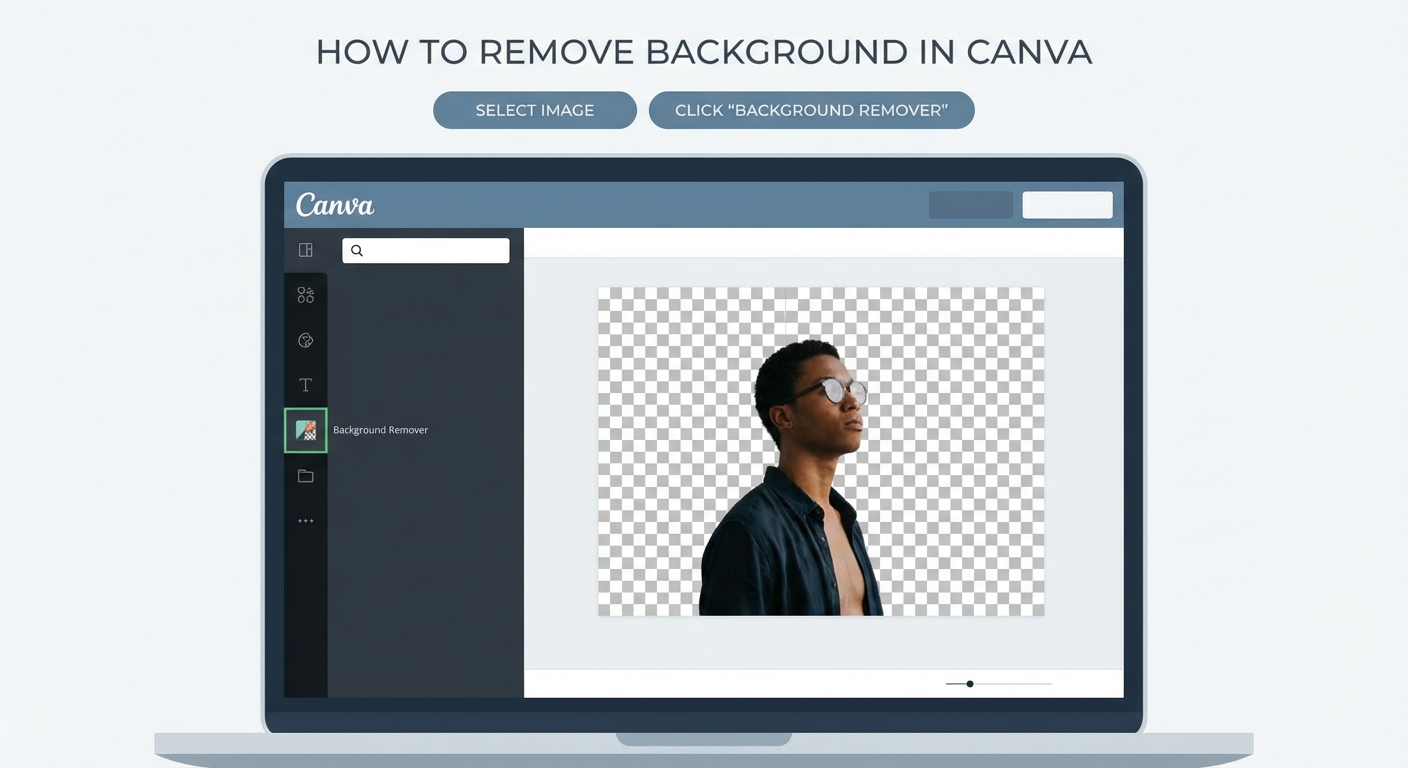This screenshot has height=768, width=1408.
Task: Open the Elements shapes sidebar icon
Action: [306, 295]
